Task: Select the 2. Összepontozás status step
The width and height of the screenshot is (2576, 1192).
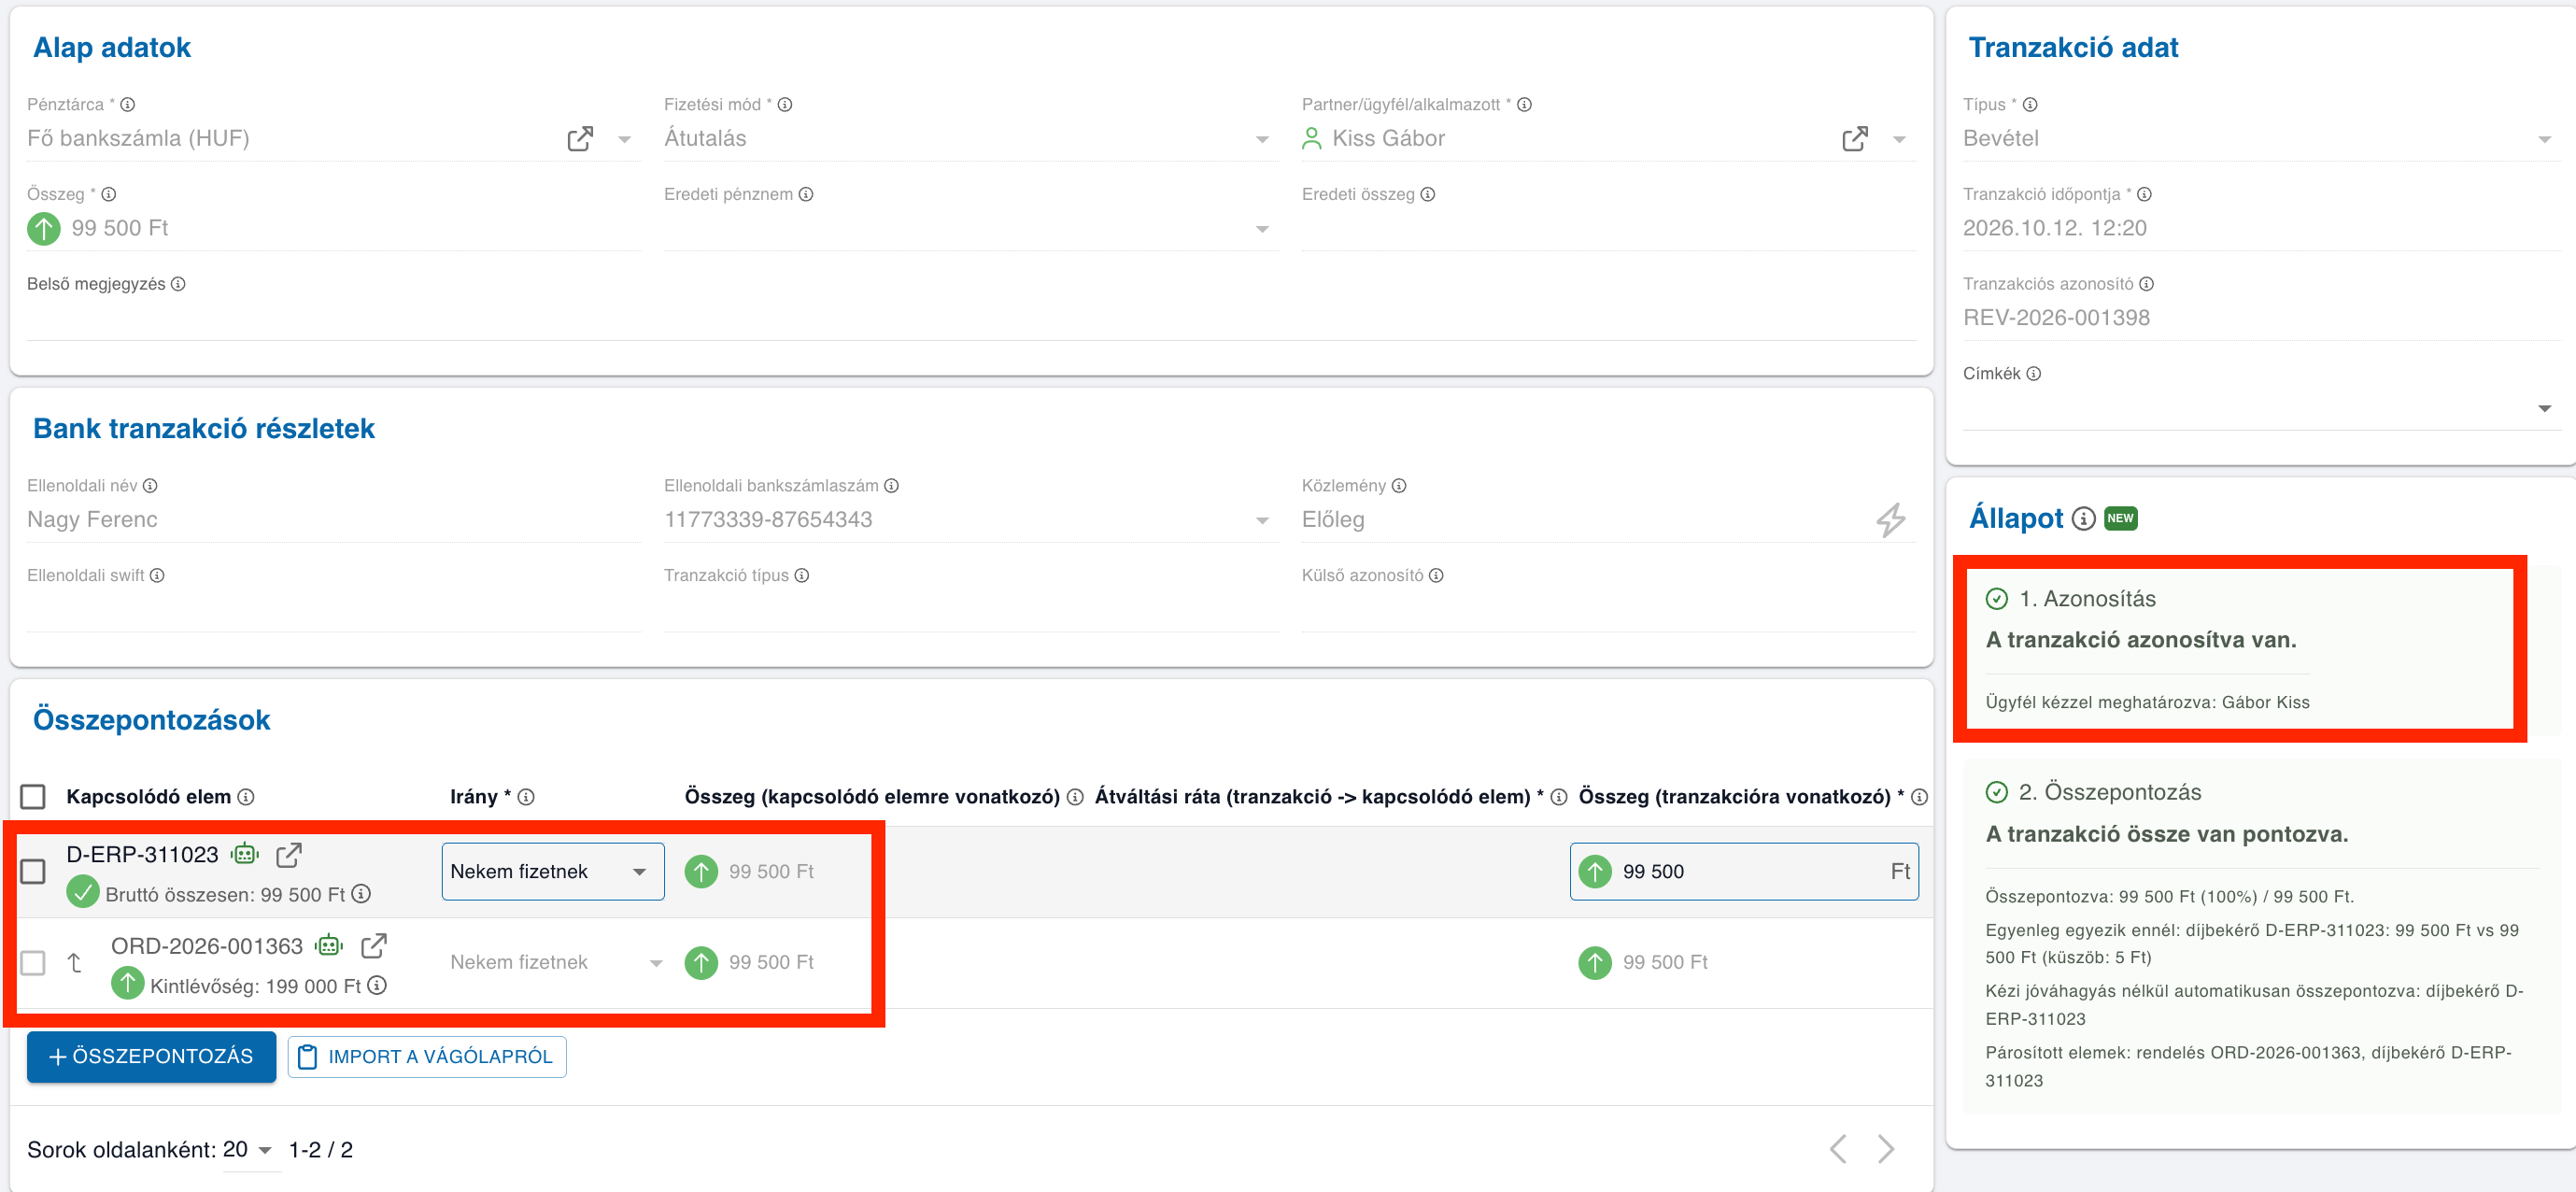Action: 2263,935
